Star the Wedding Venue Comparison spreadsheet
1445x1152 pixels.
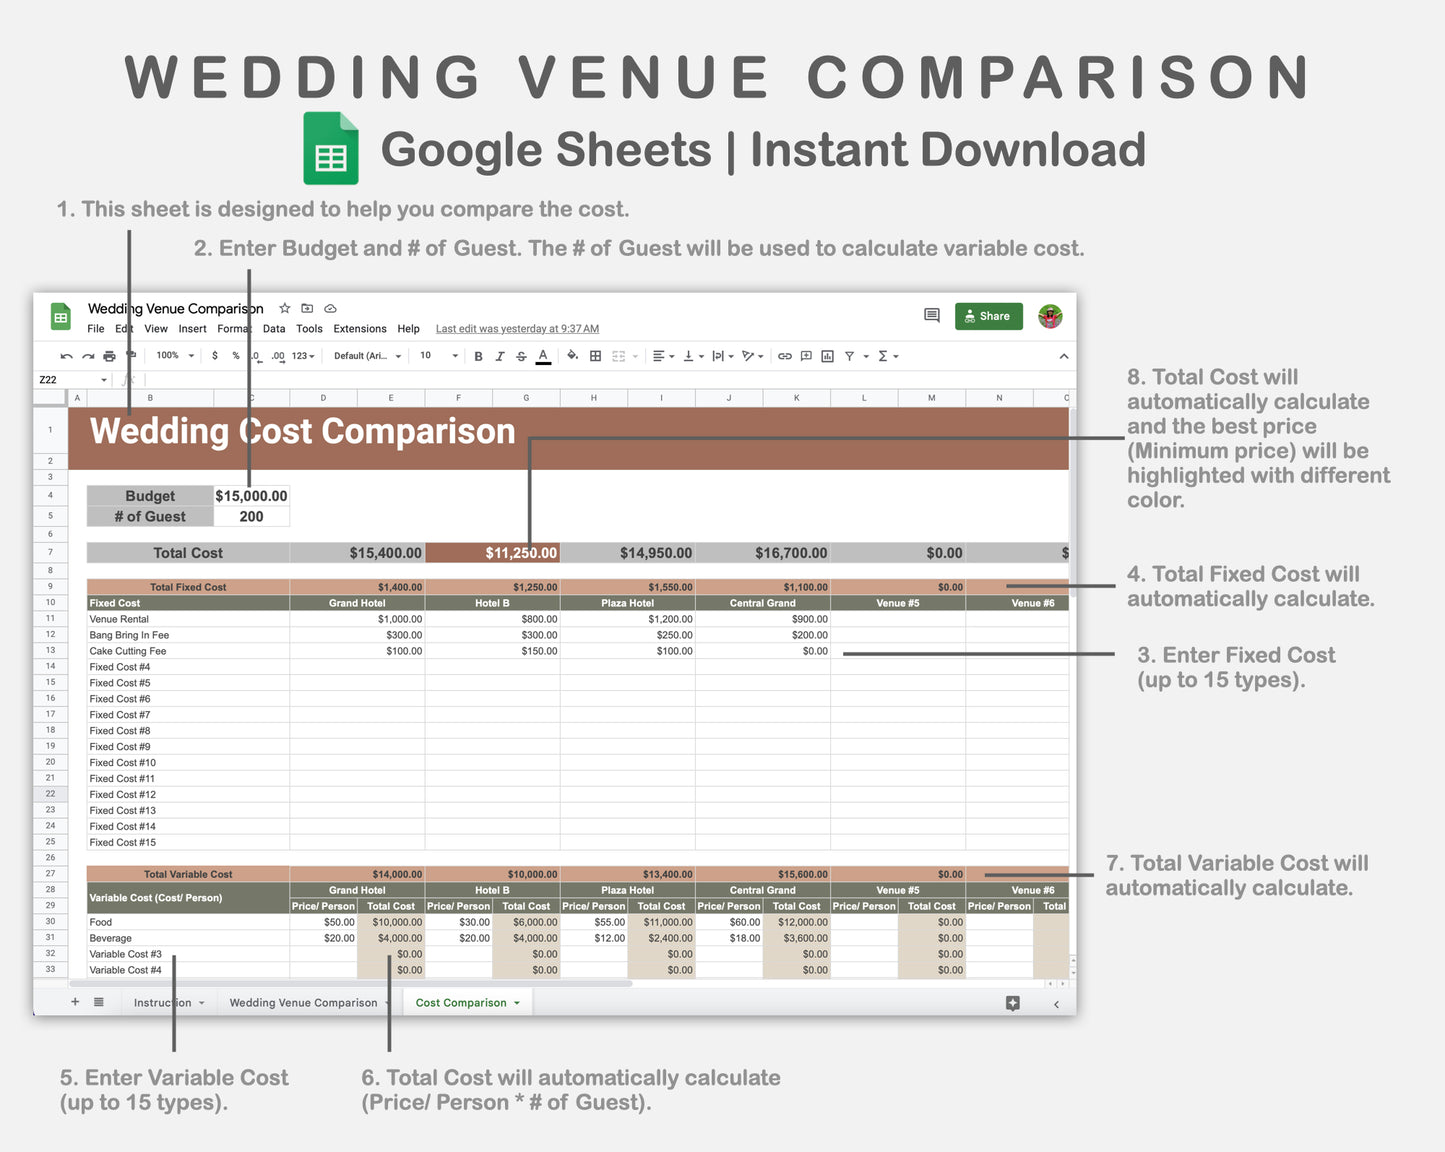(284, 308)
